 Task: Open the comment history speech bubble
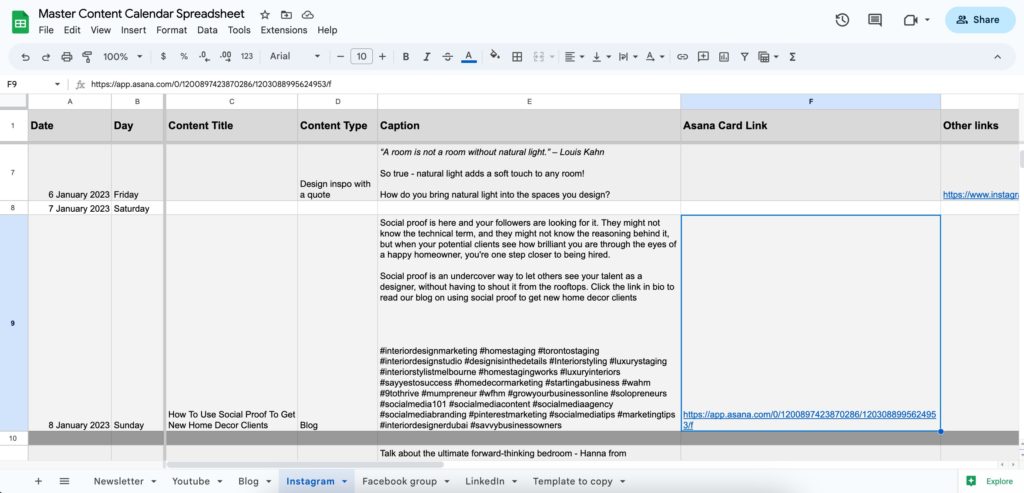point(875,20)
